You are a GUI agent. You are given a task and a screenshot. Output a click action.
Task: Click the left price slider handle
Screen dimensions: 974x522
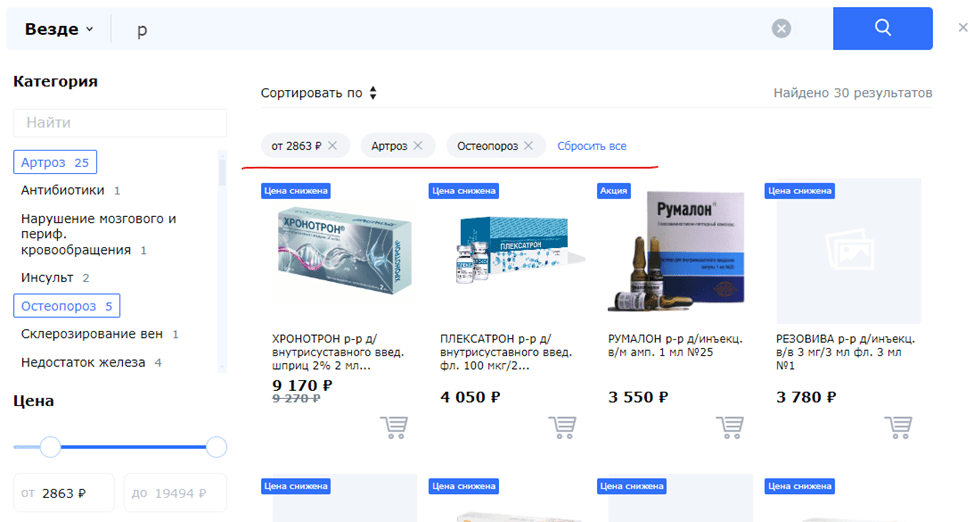(x=50, y=447)
